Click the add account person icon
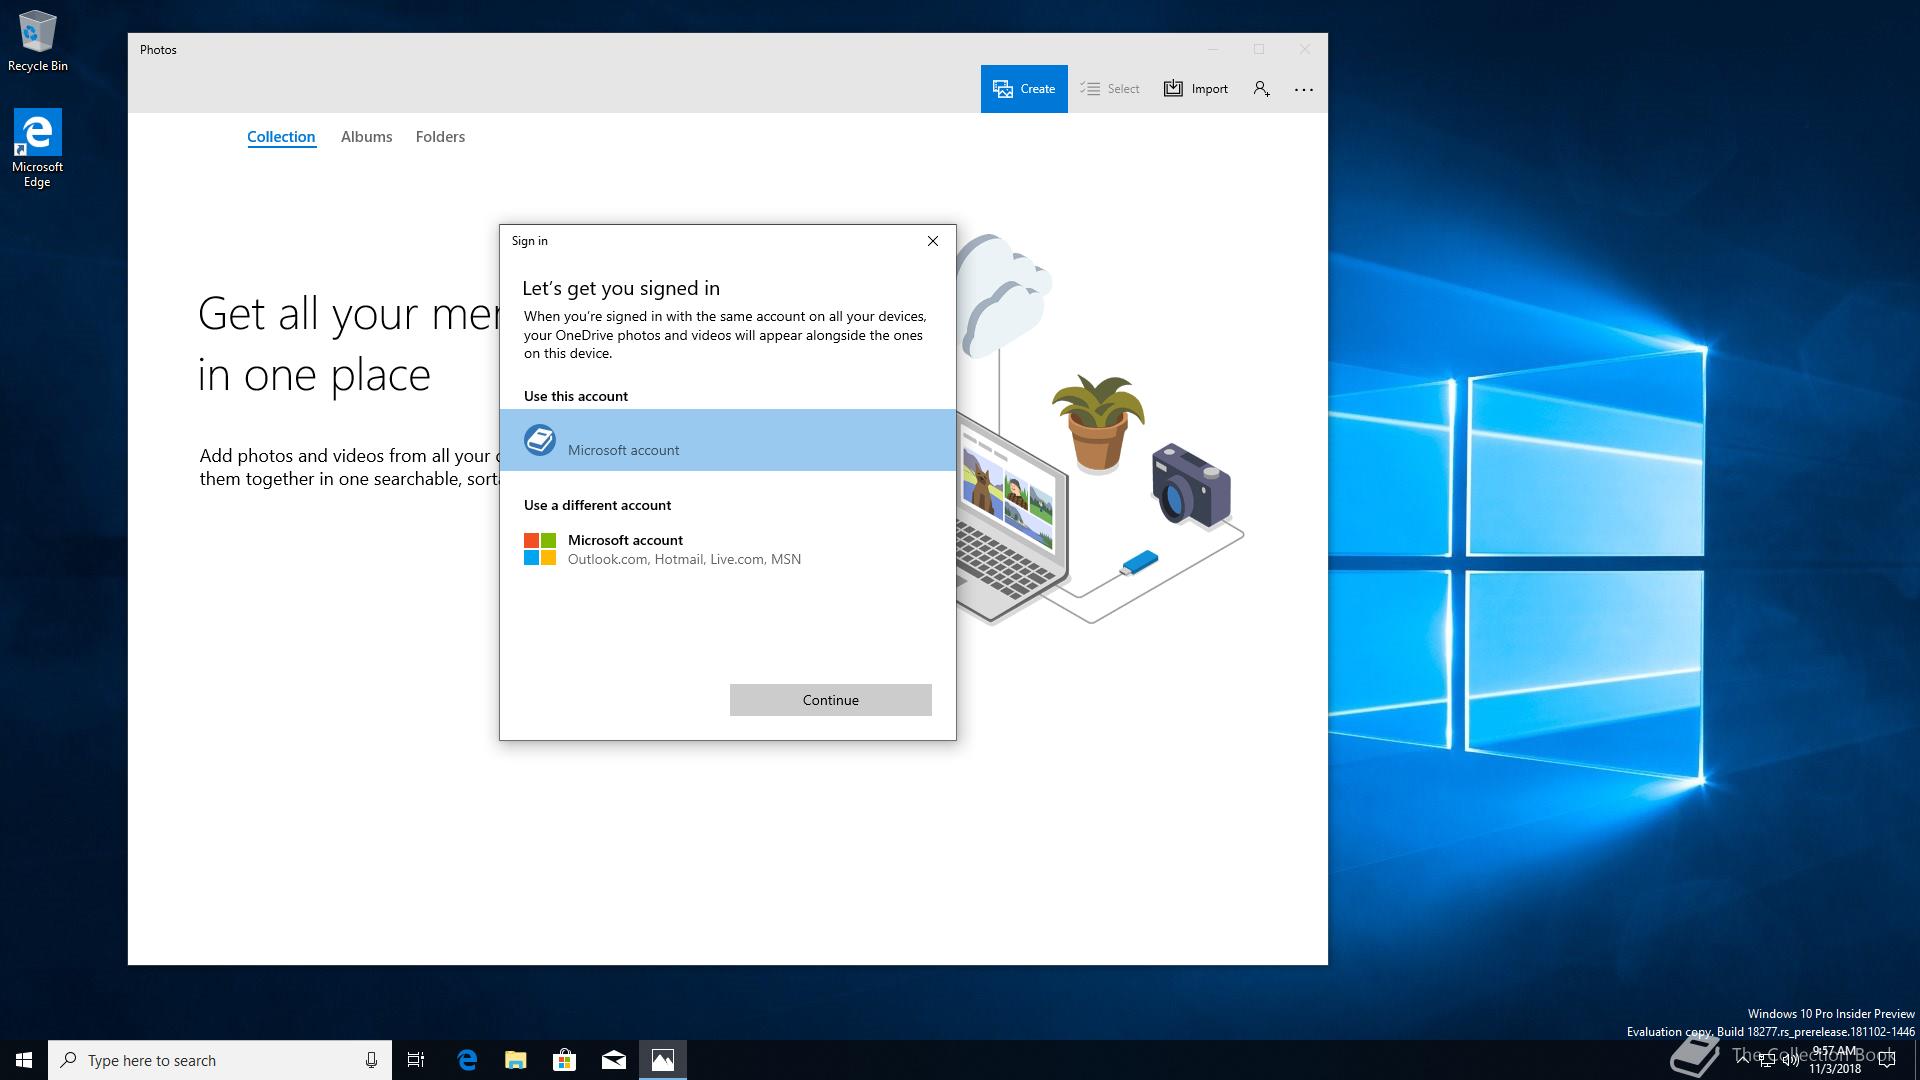The height and width of the screenshot is (1080, 1920). (1262, 89)
